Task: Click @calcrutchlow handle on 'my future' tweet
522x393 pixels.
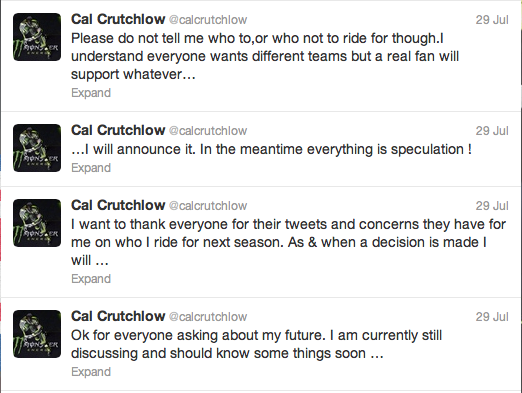Action: click(x=208, y=317)
